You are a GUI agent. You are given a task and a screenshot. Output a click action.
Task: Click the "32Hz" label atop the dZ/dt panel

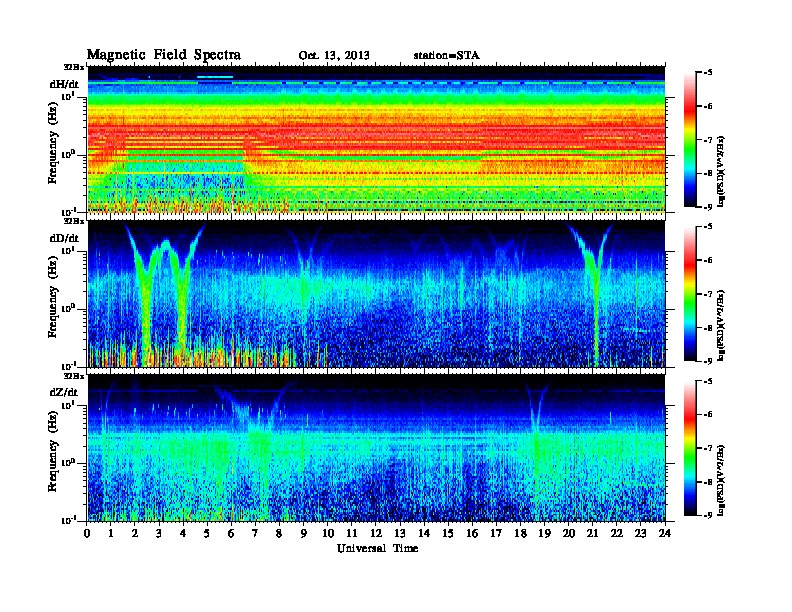click(74, 376)
